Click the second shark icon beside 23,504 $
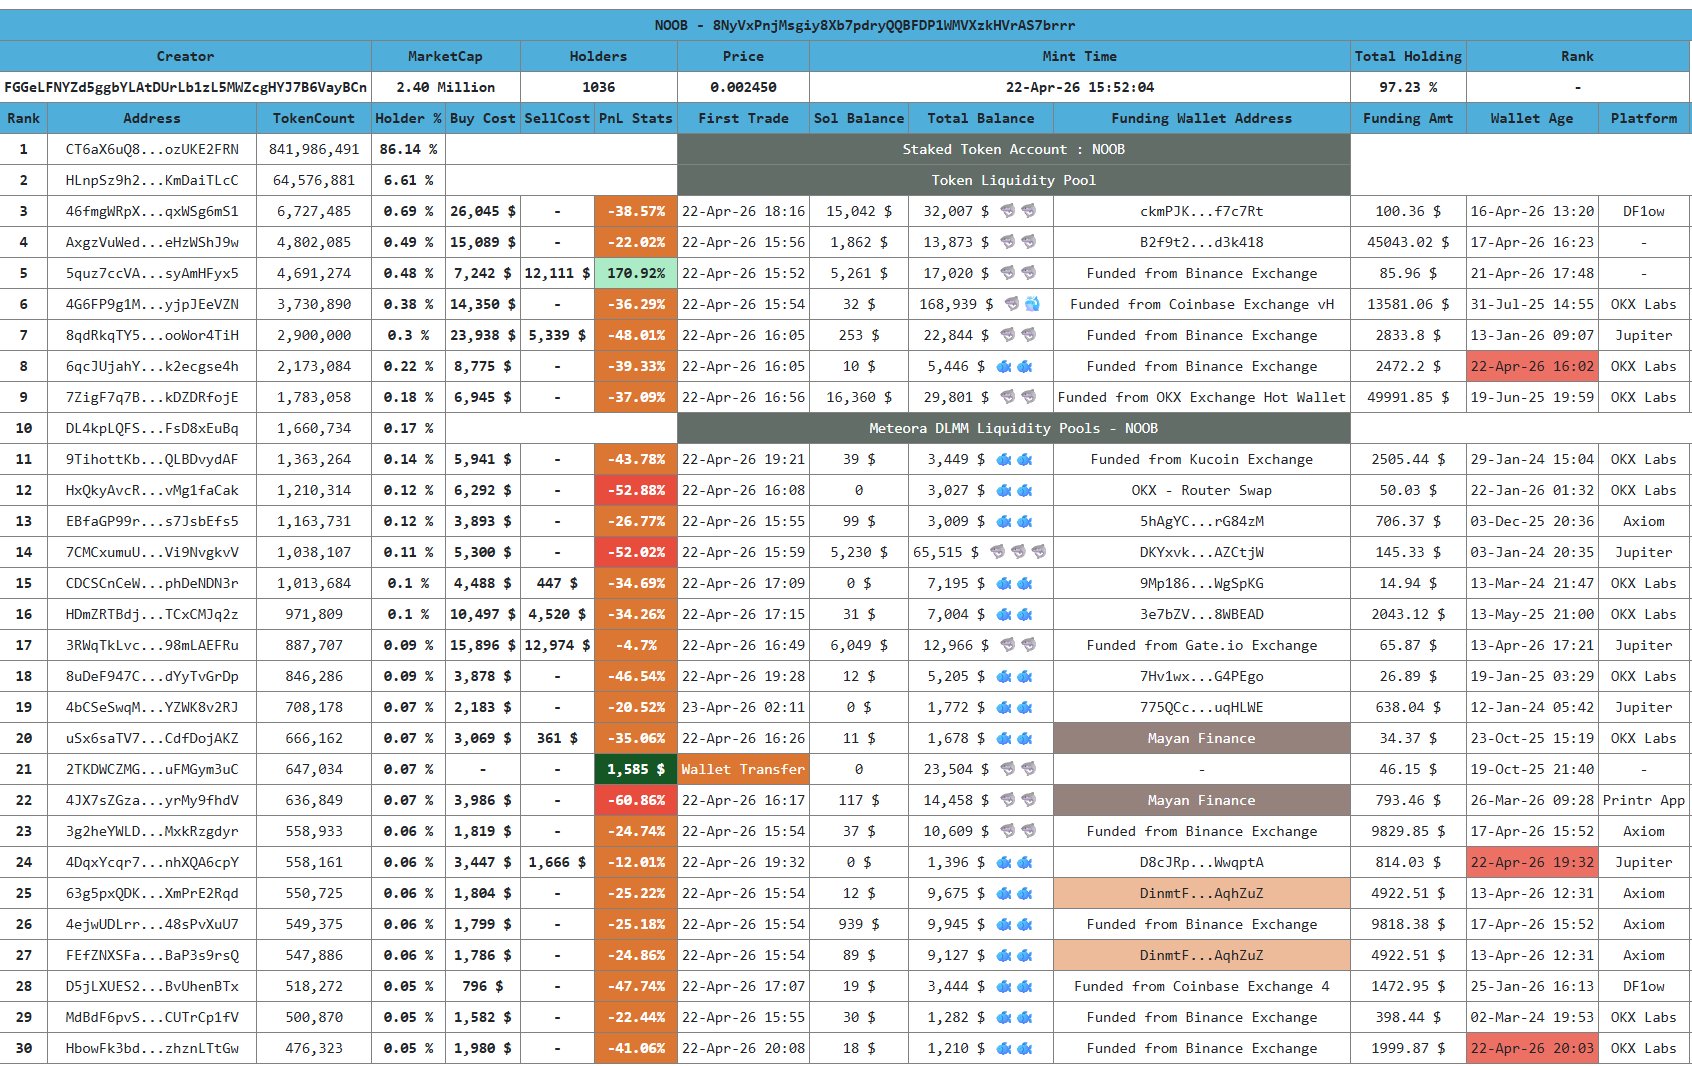The width and height of the screenshot is (1692, 1066). 1028,769
